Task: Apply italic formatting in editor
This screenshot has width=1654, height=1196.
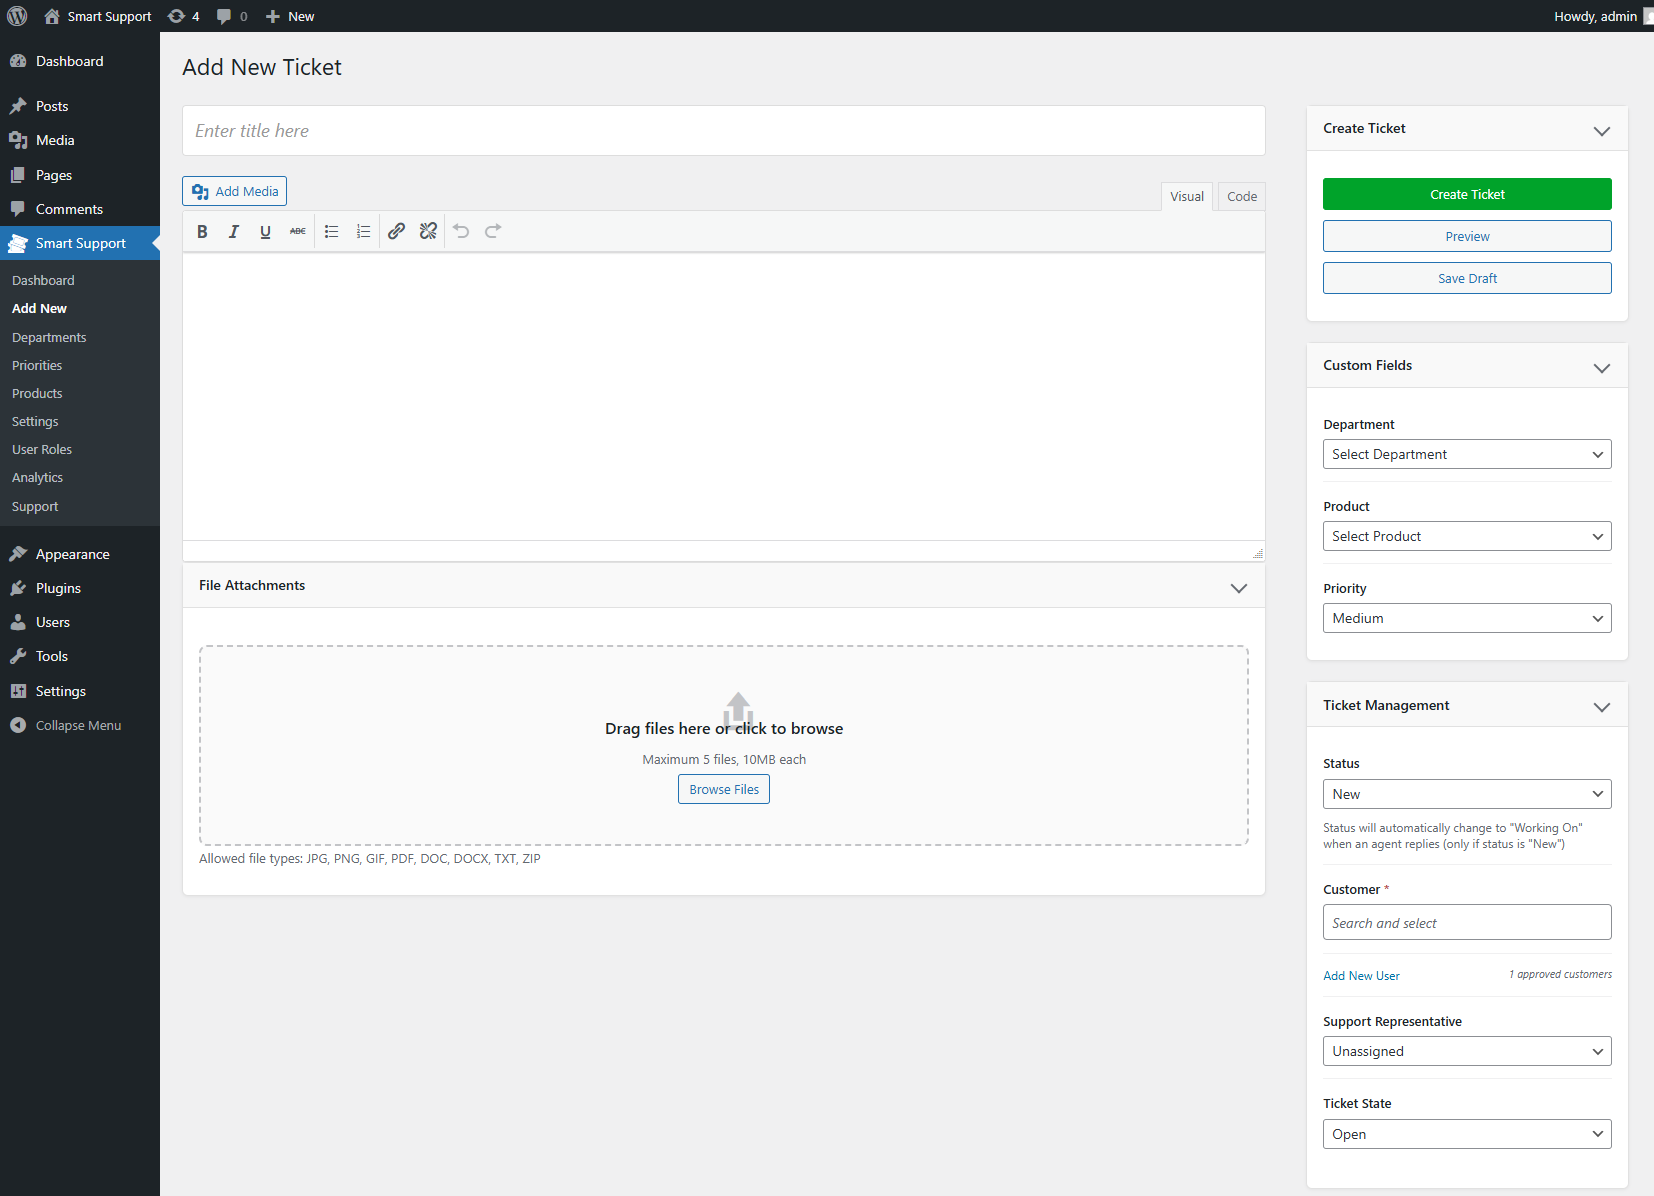Action: click(x=234, y=231)
